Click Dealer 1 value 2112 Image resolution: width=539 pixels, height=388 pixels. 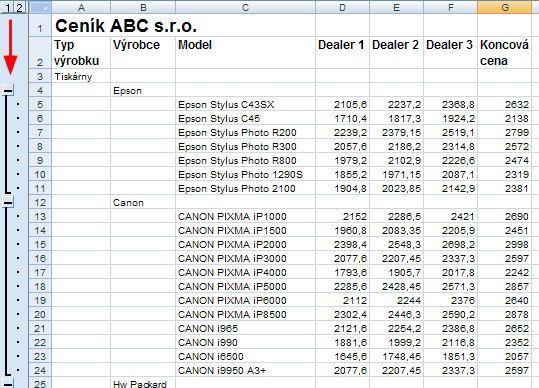[x=342, y=300]
